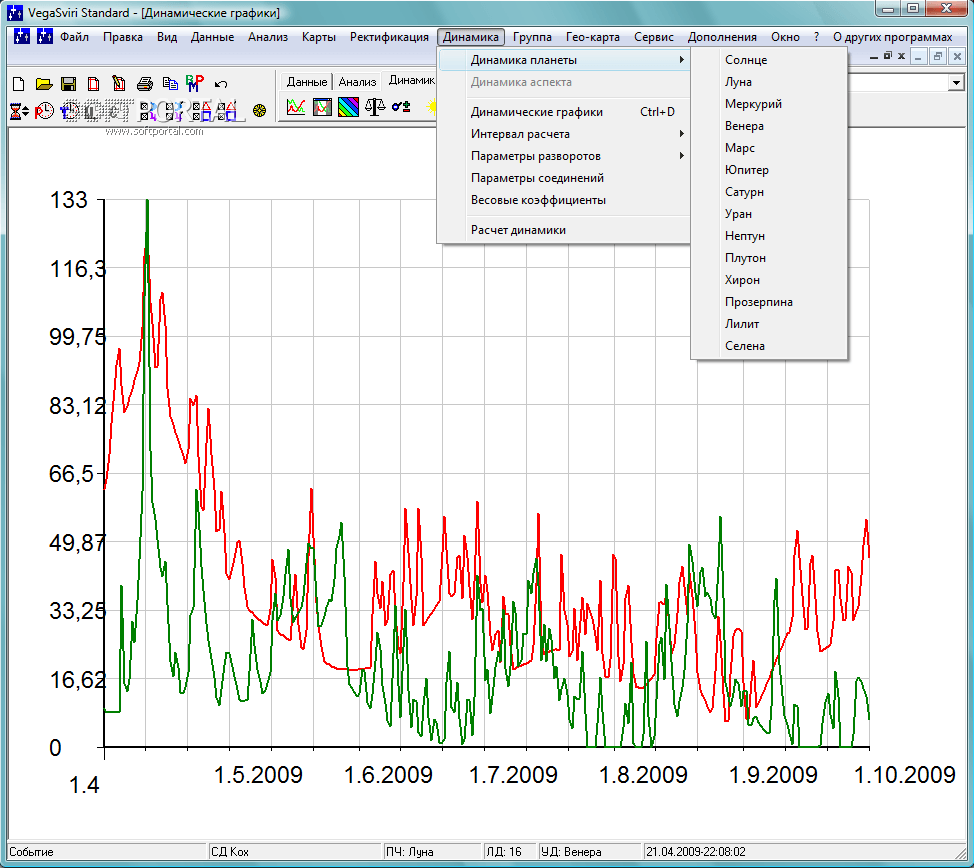974x868 pixels.
Task: Click the undo arrow icon
Action: 221,84
